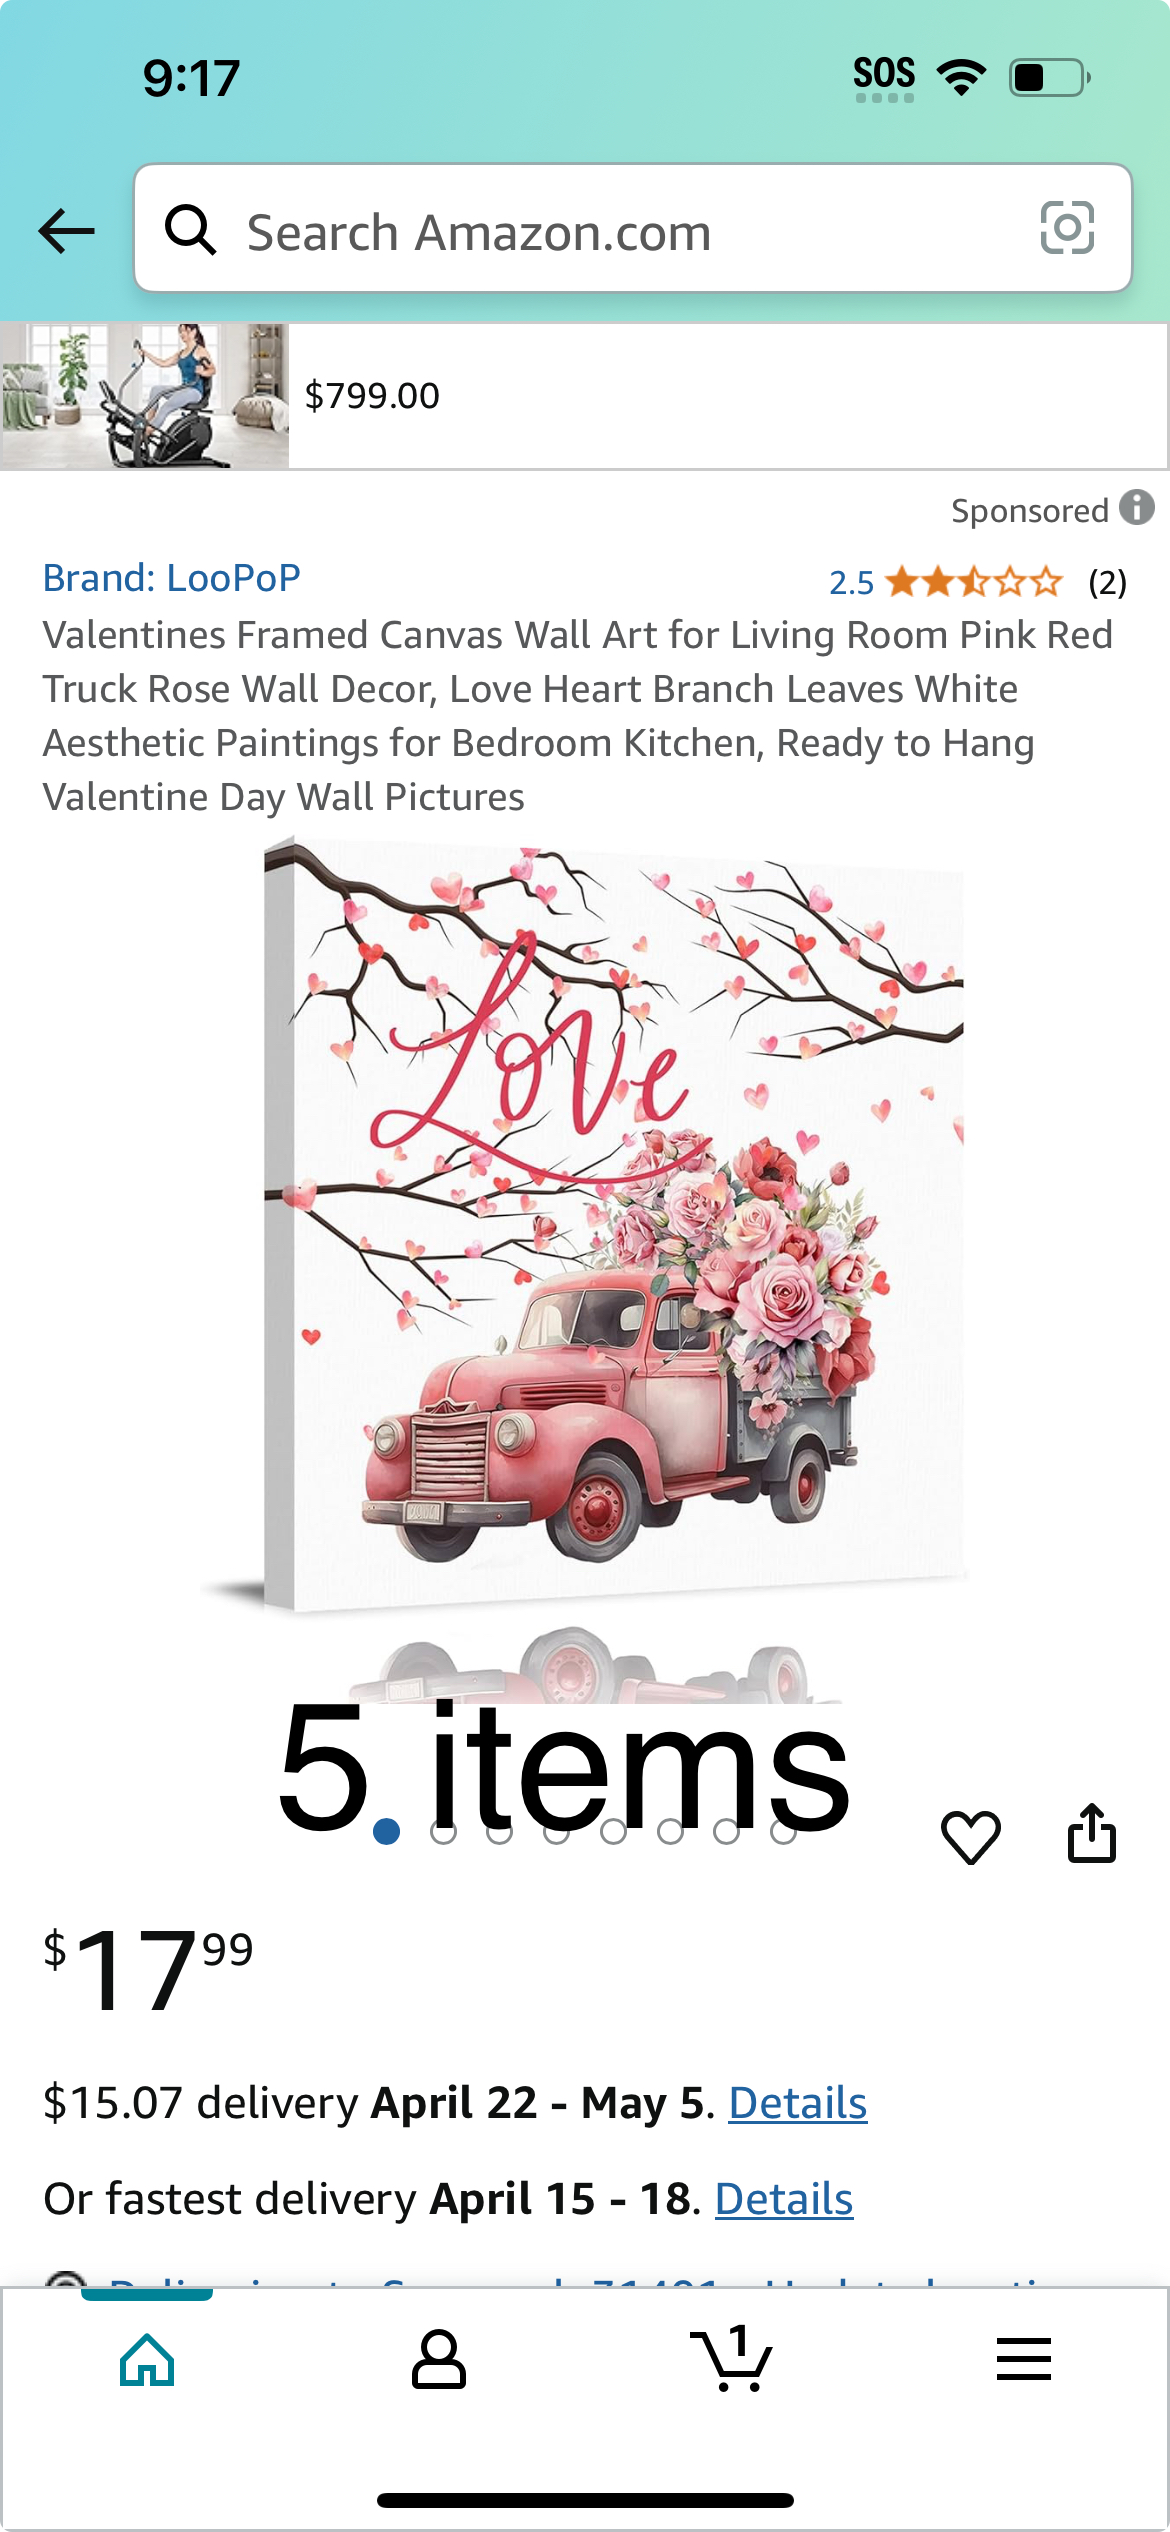The width and height of the screenshot is (1170, 2532).
Task: Select last image carousel dot
Action: [784, 1832]
